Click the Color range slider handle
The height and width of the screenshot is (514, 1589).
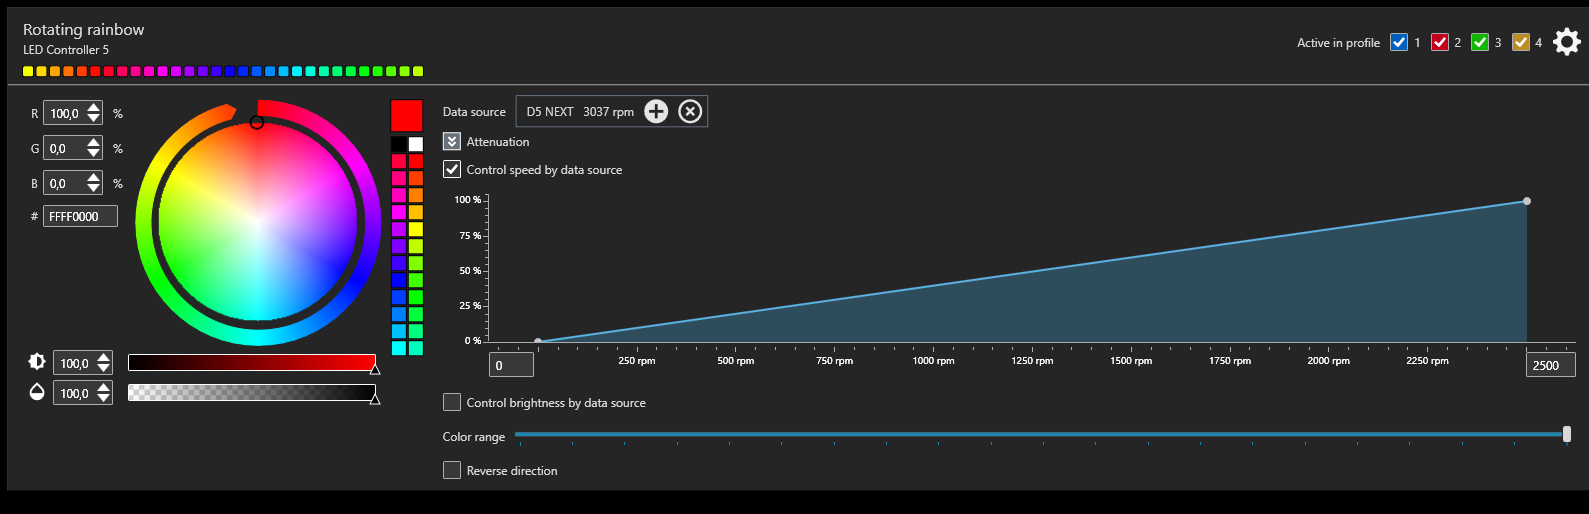[x=1566, y=434]
